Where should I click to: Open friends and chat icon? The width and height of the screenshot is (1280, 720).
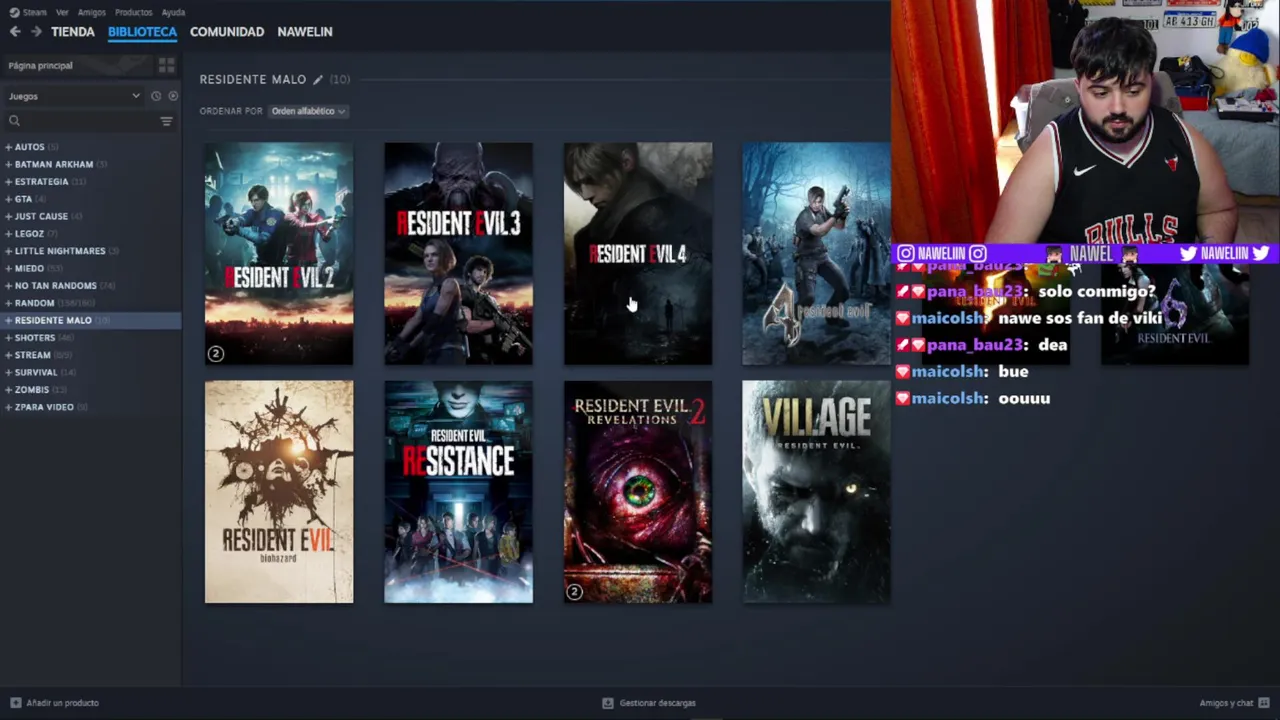(x=1264, y=703)
